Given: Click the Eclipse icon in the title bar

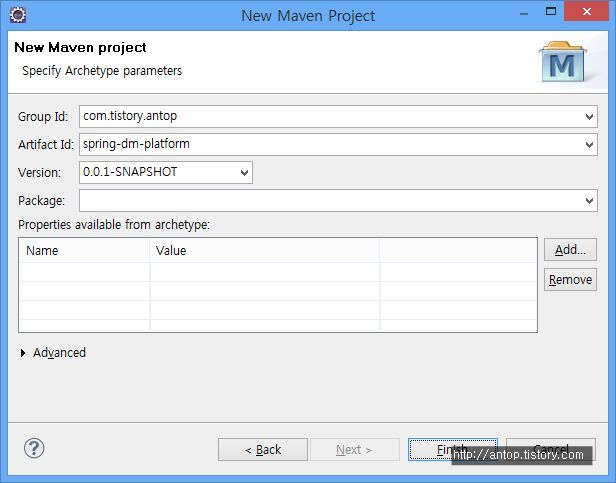Looking at the screenshot, I should pyautogui.click(x=18, y=15).
